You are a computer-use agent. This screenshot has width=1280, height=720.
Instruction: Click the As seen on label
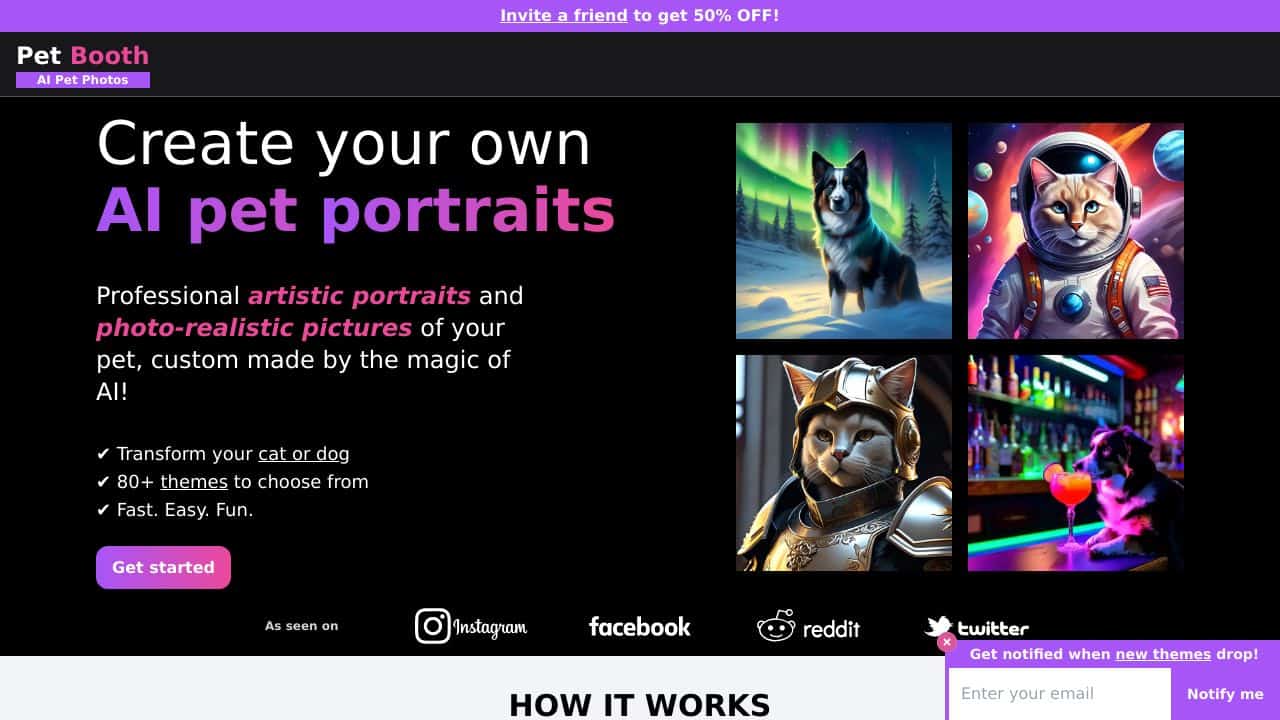(302, 626)
